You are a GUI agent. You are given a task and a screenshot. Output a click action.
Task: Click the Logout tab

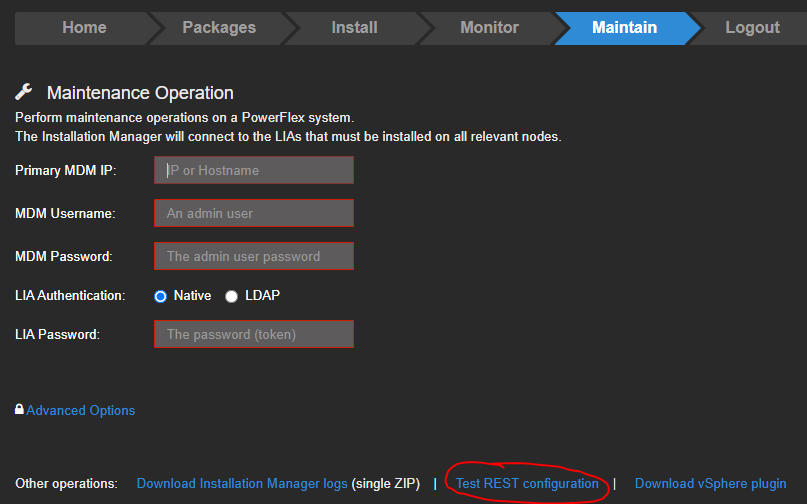point(752,28)
